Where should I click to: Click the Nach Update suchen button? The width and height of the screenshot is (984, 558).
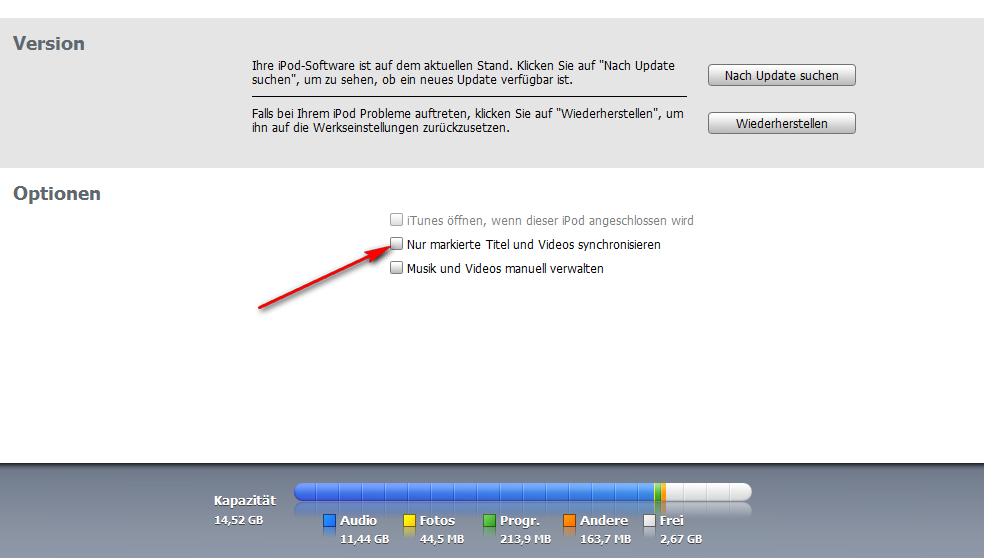[781, 75]
